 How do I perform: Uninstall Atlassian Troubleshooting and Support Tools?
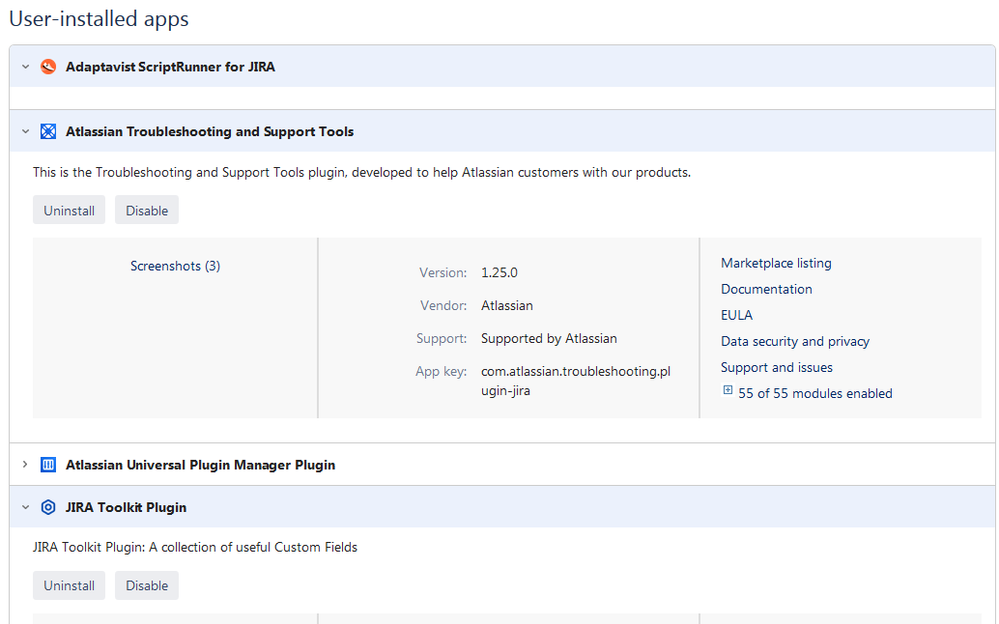click(69, 210)
